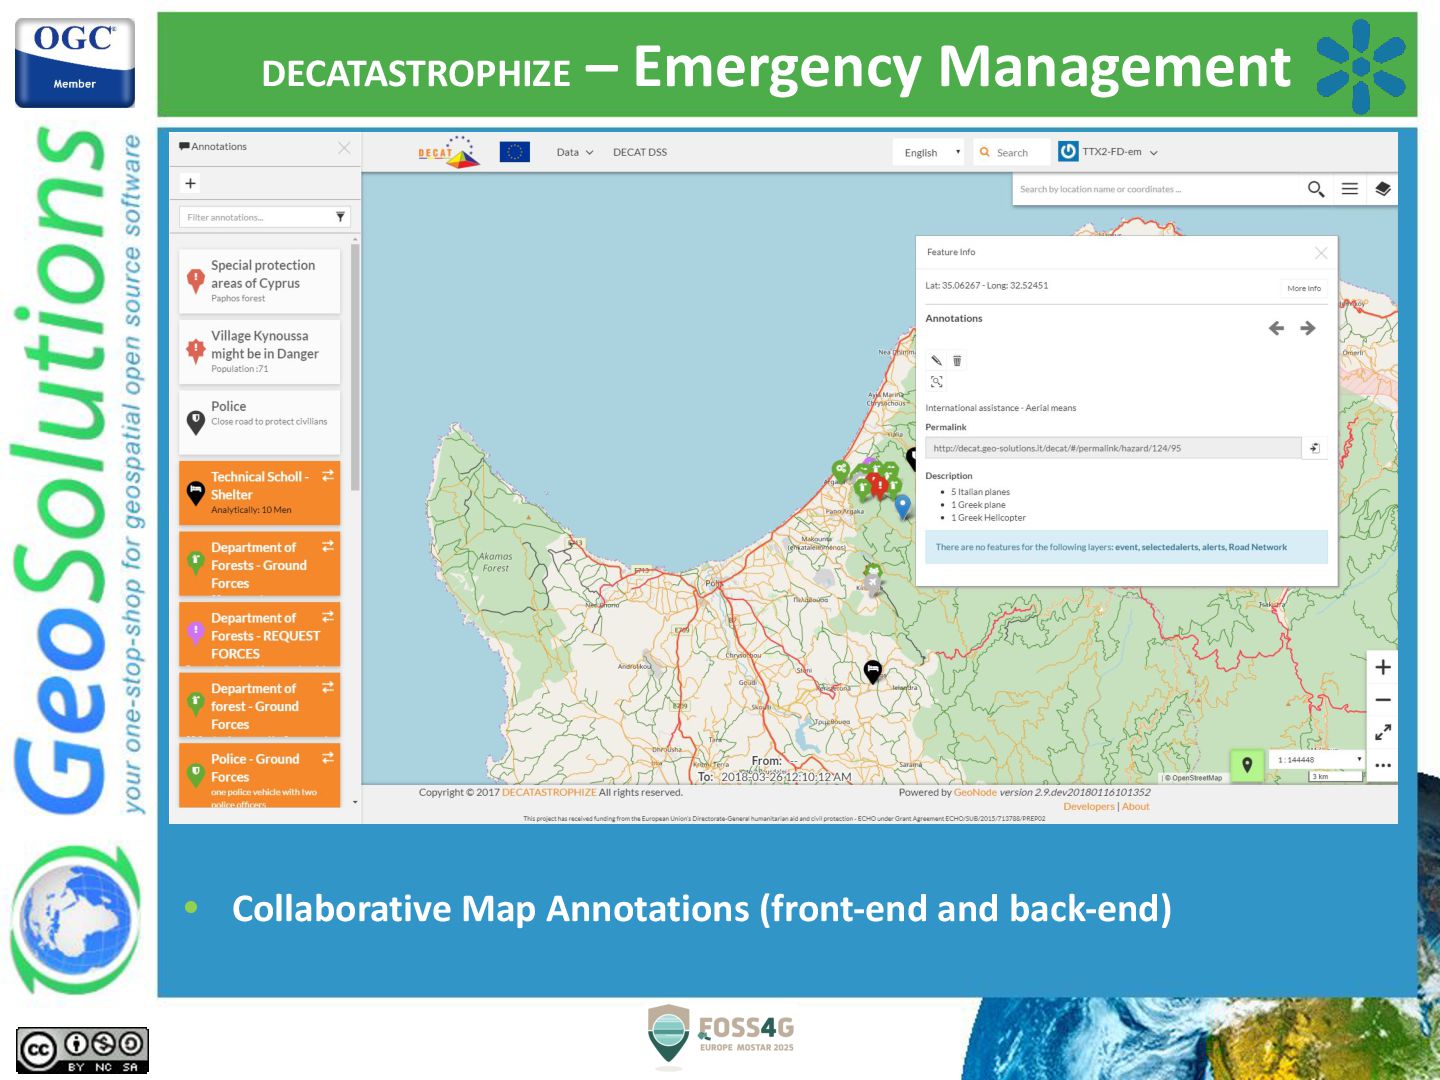Viewport: 1440px width, 1080px height.
Task: Zoom out on the map
Action: pos(1383,700)
